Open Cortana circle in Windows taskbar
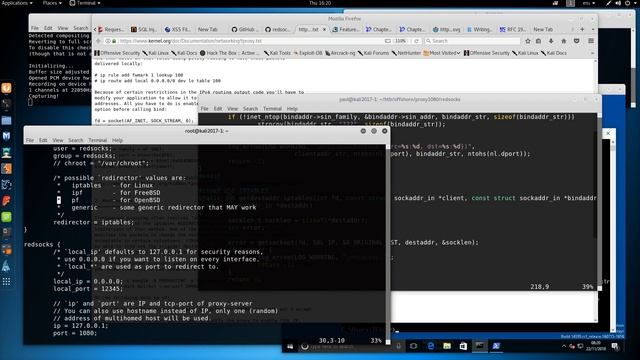640x360 pixels. (304, 346)
